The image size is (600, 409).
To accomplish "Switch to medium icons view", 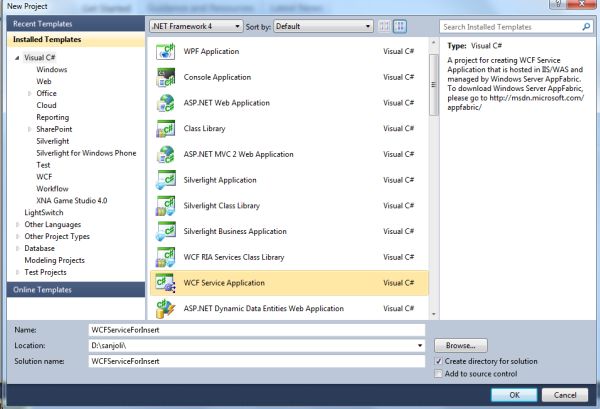I will click(x=400, y=26).
